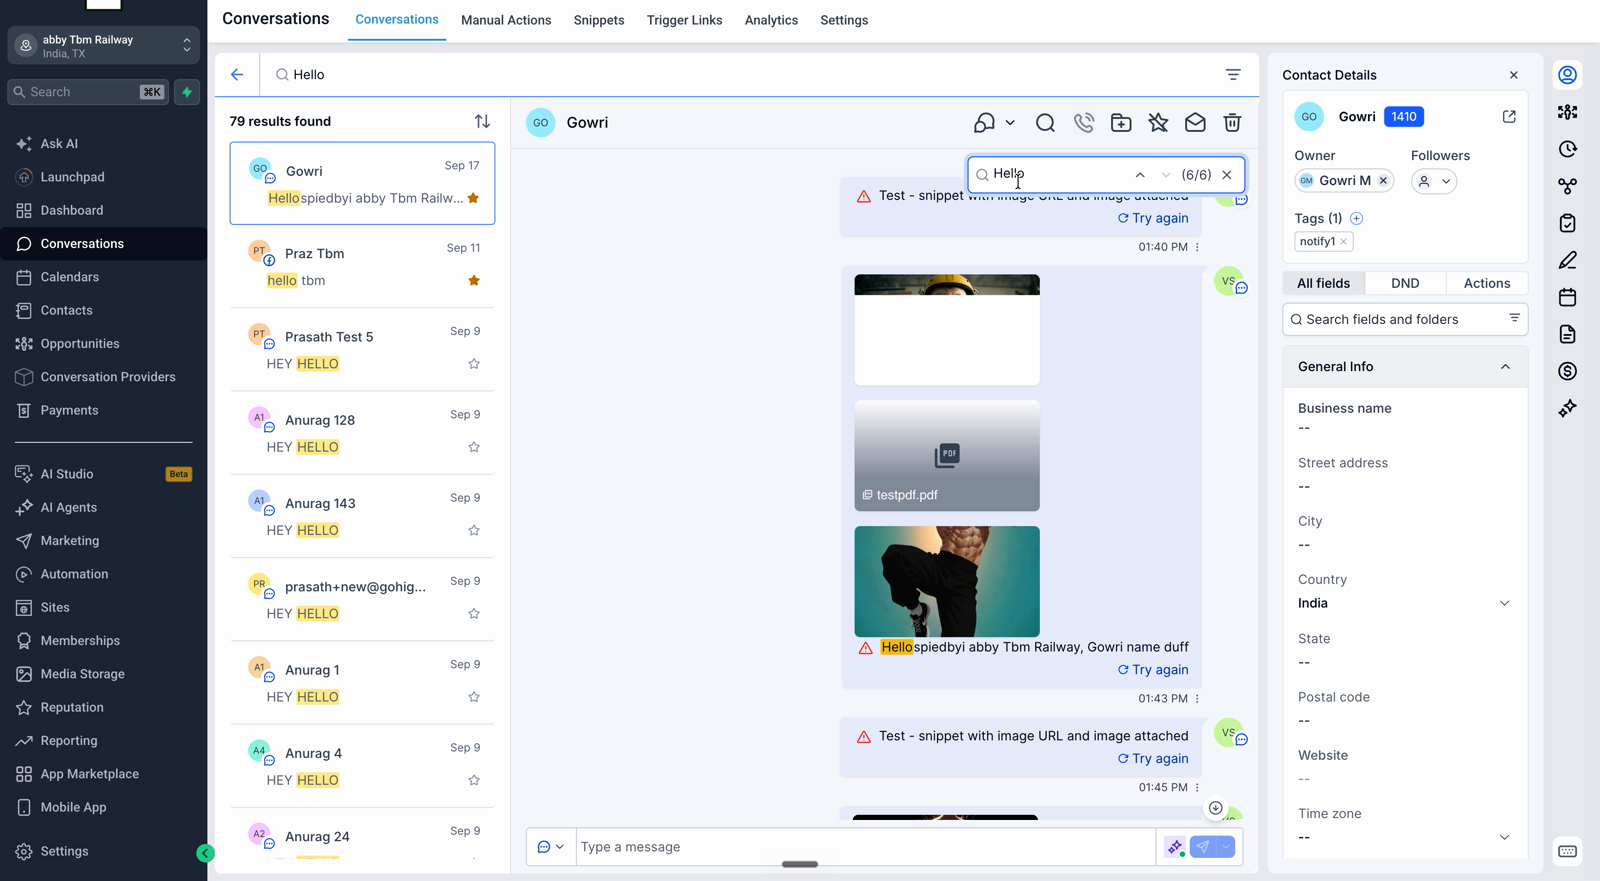The width and height of the screenshot is (1600, 881).
Task: Toggle the star on Anurag 143 conversation
Action: click(x=474, y=530)
